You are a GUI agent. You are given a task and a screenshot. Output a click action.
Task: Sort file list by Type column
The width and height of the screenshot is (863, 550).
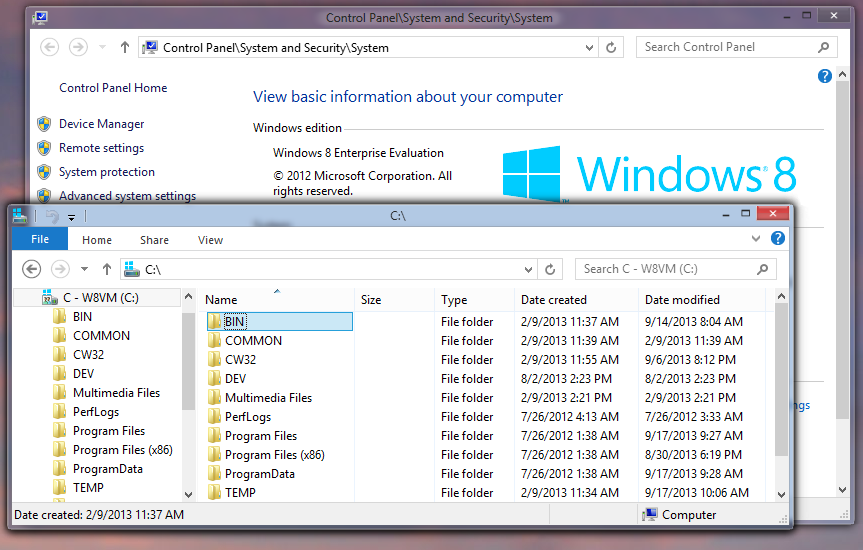click(474, 299)
